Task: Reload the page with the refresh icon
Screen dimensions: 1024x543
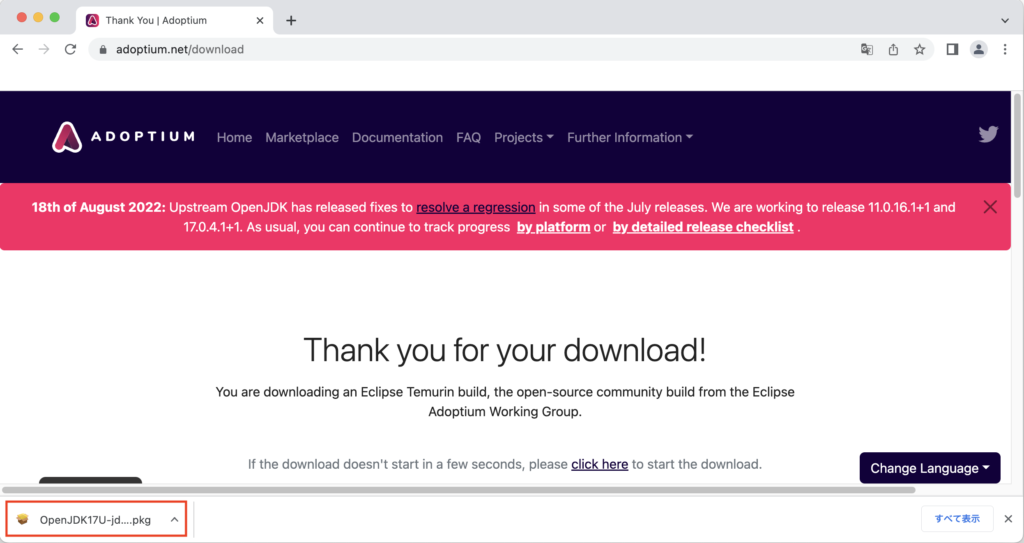Action: click(x=71, y=49)
